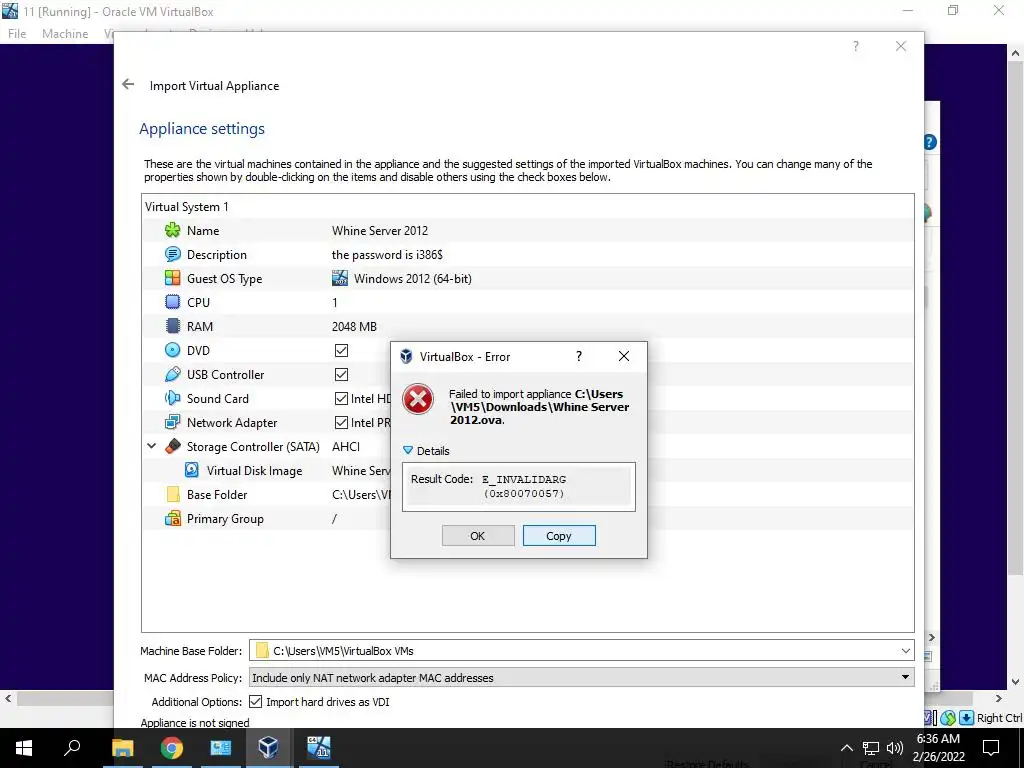
Task: Click the host key arrow icon near Right Ctrl
Action: click(967, 718)
